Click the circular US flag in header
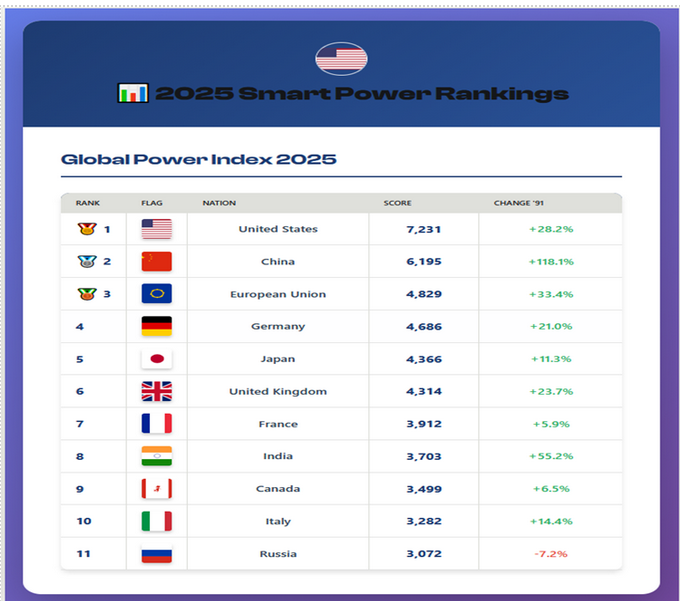This screenshot has width=680, height=601. tap(341, 59)
